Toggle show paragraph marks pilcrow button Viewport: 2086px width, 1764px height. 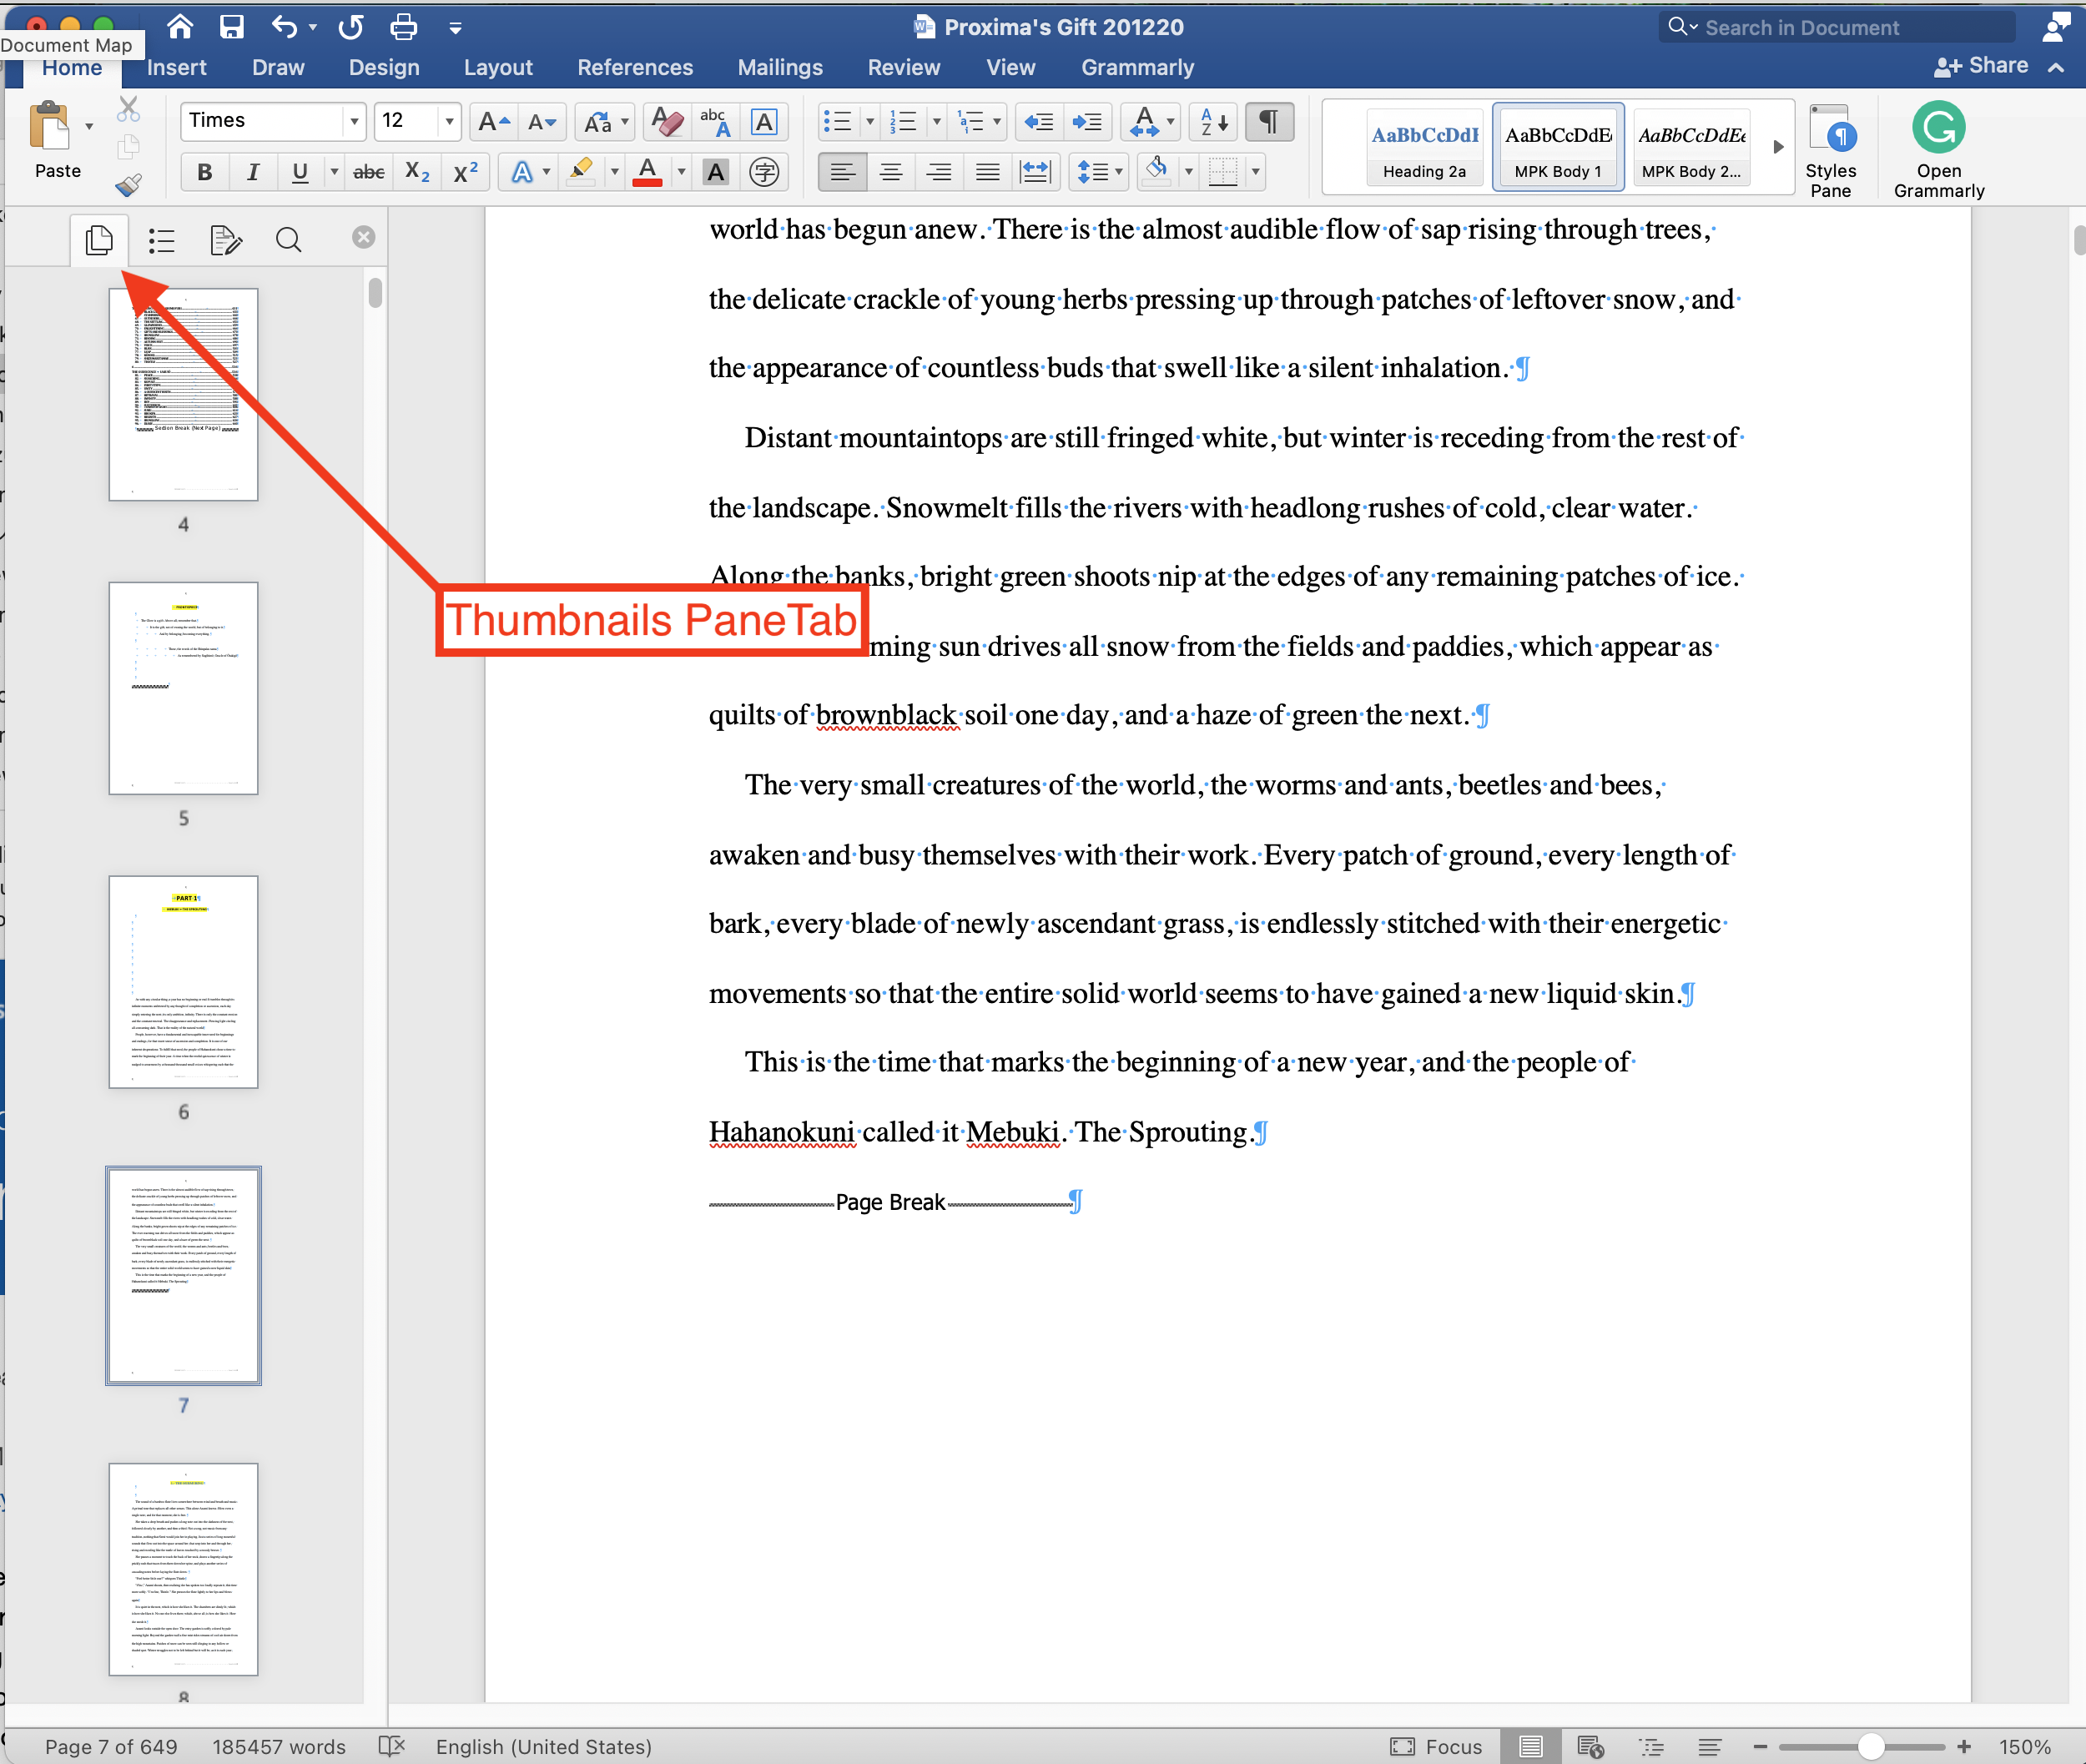click(1268, 122)
